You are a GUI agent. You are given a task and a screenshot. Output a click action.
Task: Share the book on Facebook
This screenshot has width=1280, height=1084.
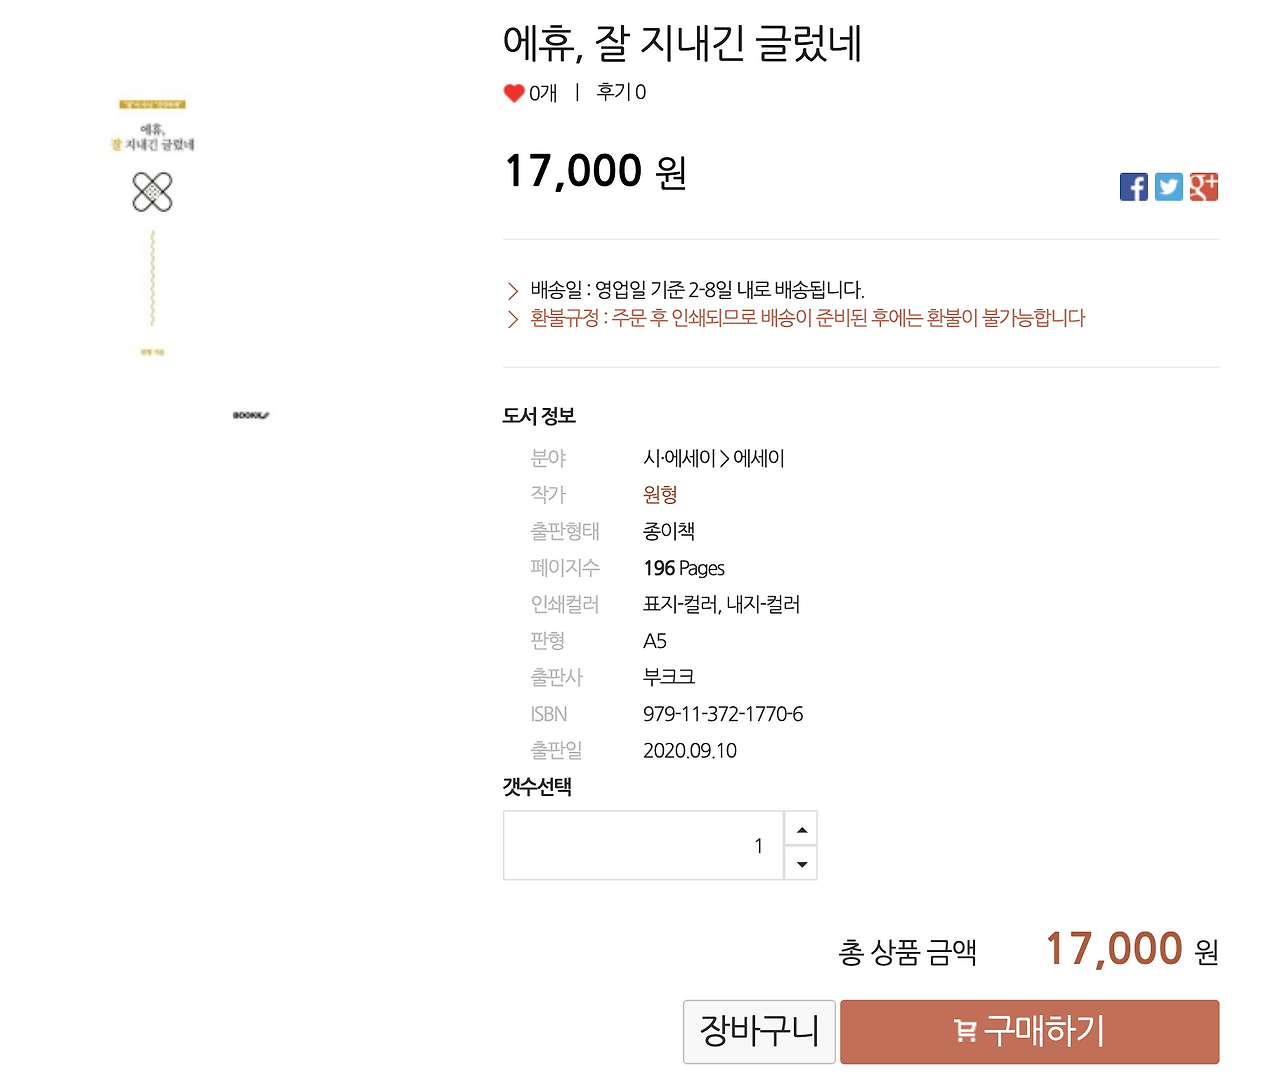[x=1134, y=187]
